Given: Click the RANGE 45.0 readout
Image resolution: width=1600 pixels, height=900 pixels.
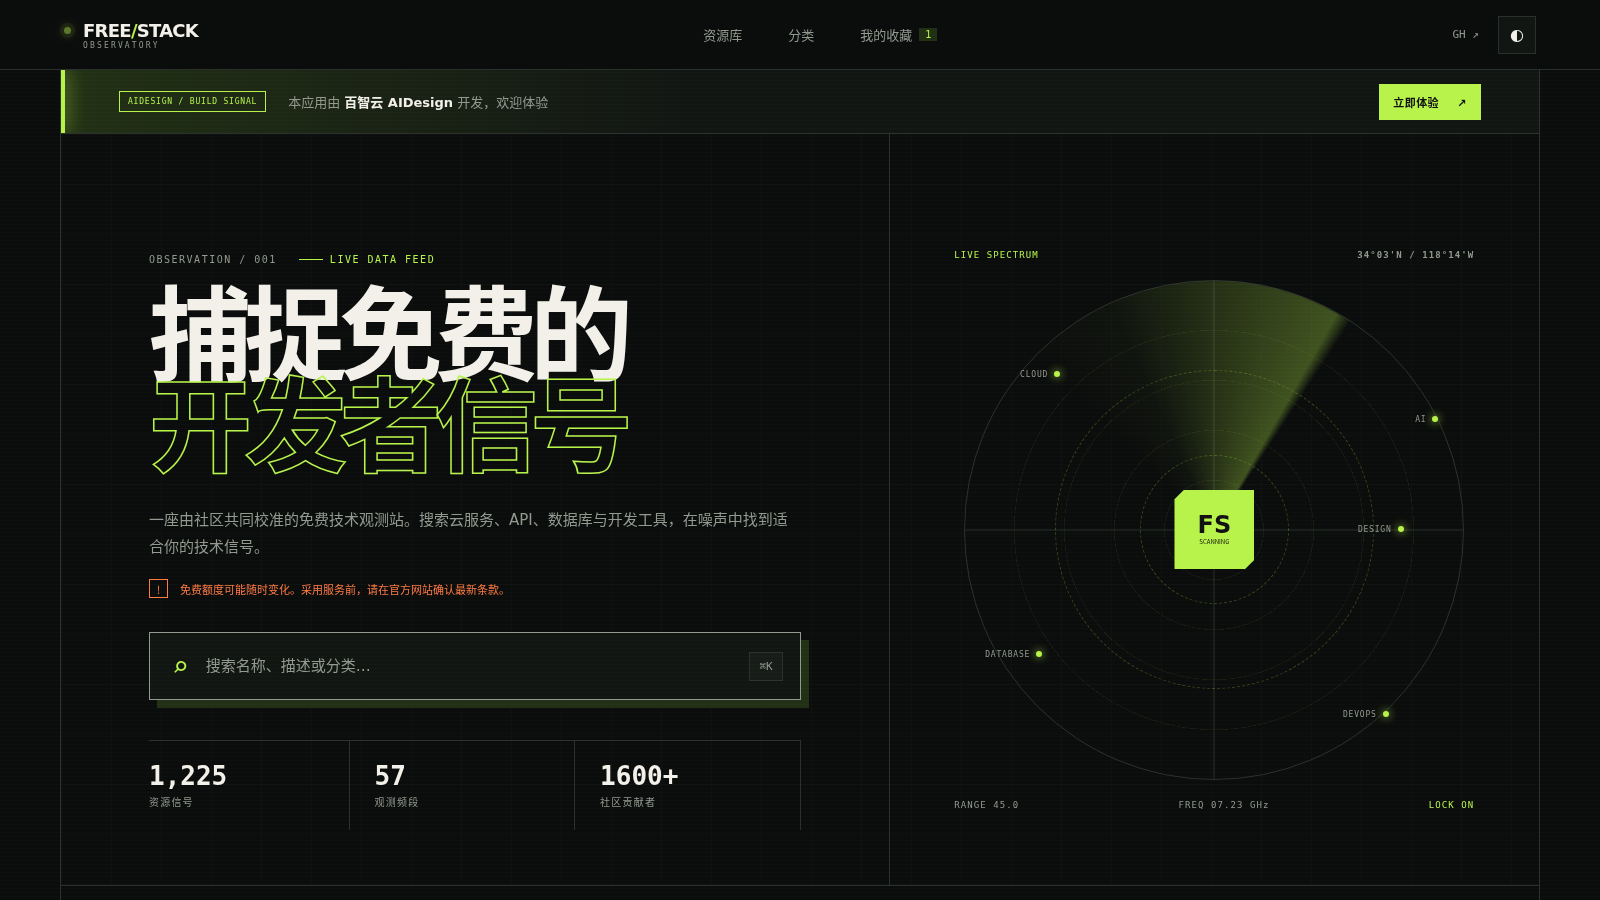Looking at the screenshot, I should [x=986, y=805].
